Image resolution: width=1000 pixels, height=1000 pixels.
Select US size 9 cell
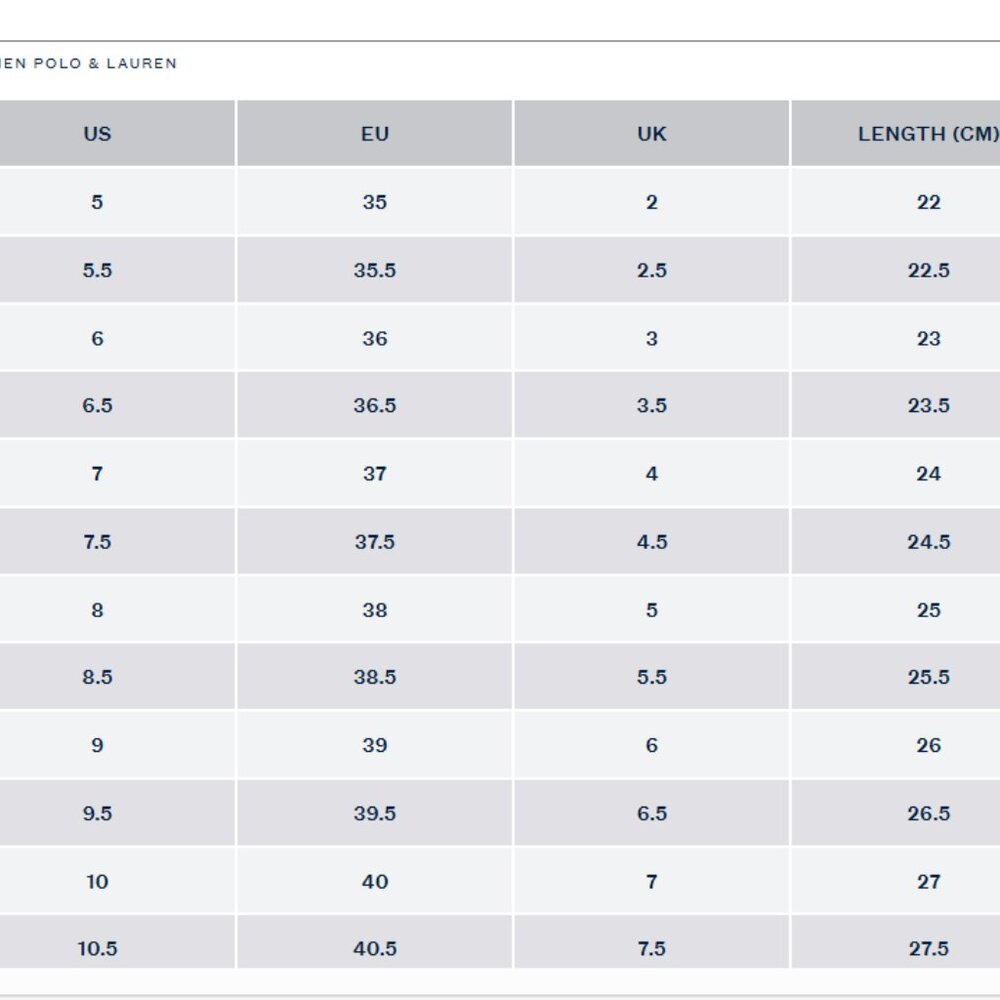point(97,745)
